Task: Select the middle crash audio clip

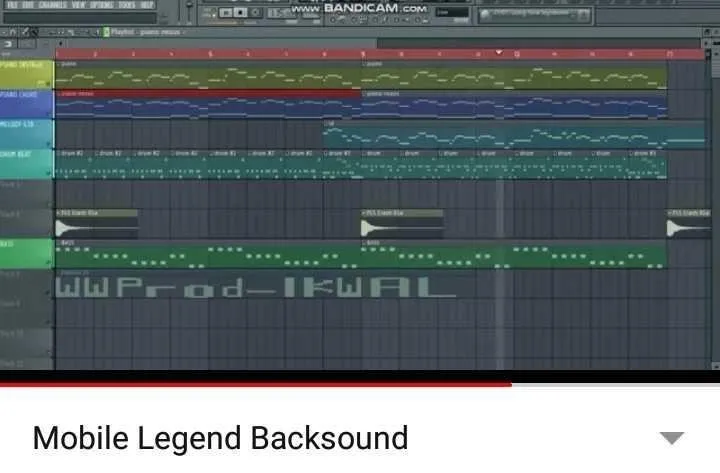Action: pyautogui.click(x=402, y=224)
